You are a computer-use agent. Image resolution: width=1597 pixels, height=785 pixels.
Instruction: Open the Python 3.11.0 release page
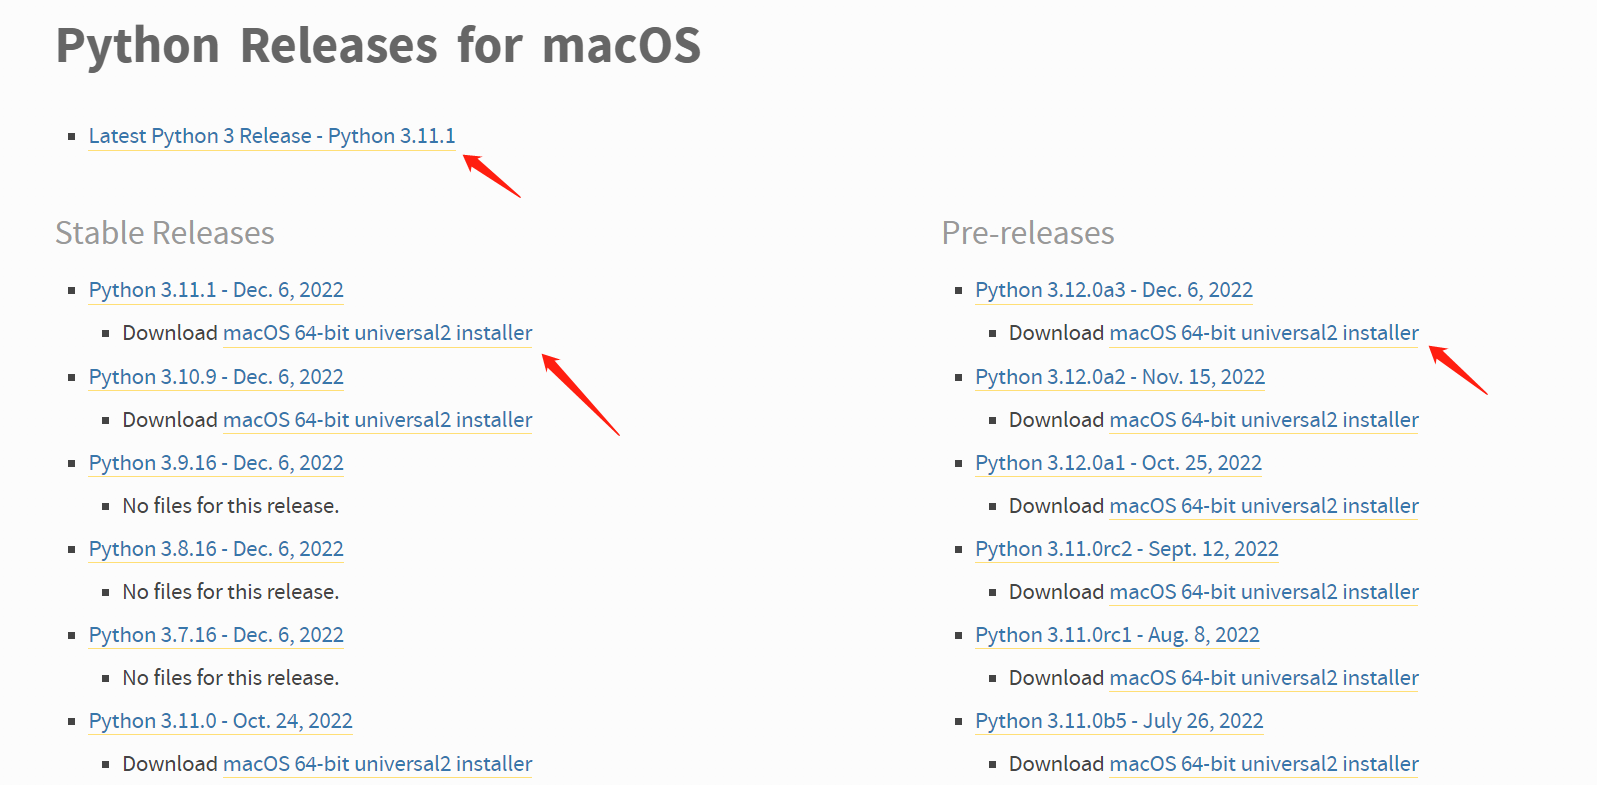pyautogui.click(x=220, y=721)
